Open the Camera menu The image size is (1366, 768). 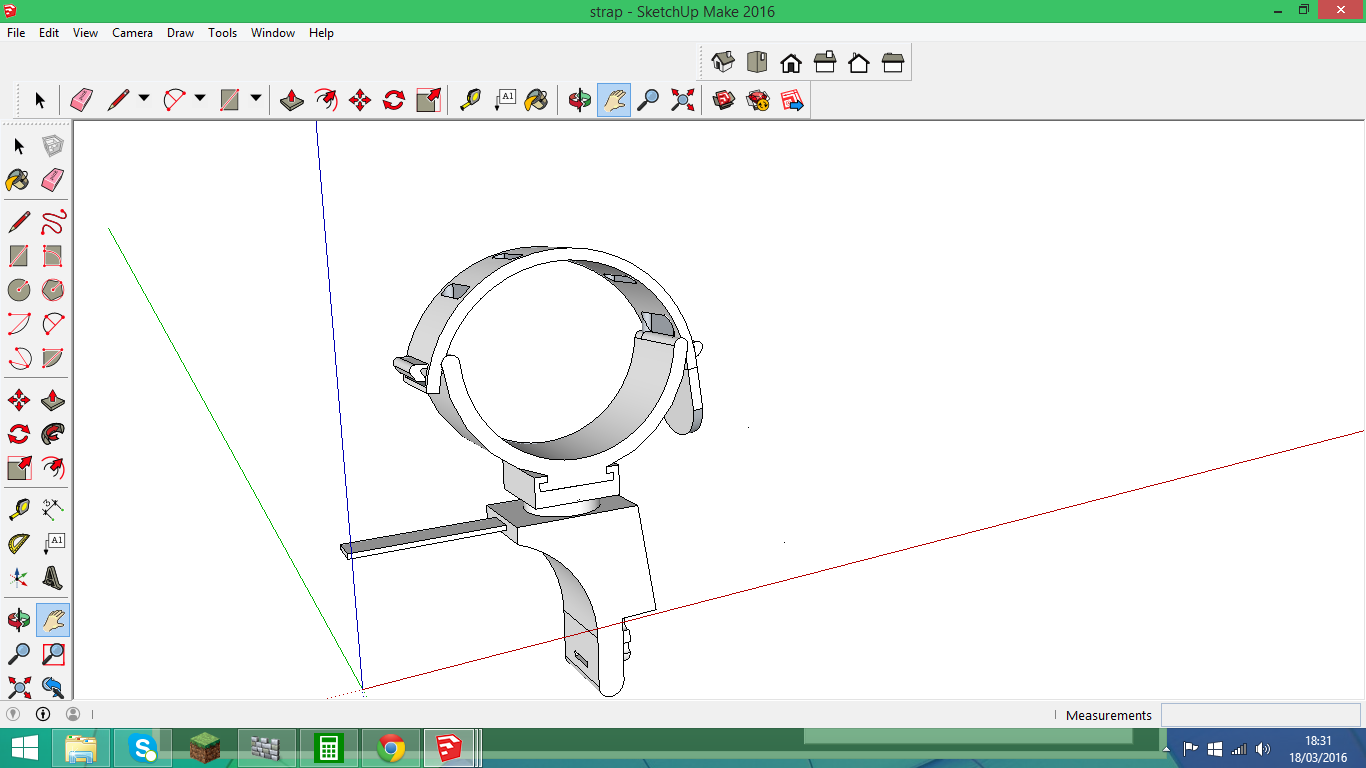(132, 33)
